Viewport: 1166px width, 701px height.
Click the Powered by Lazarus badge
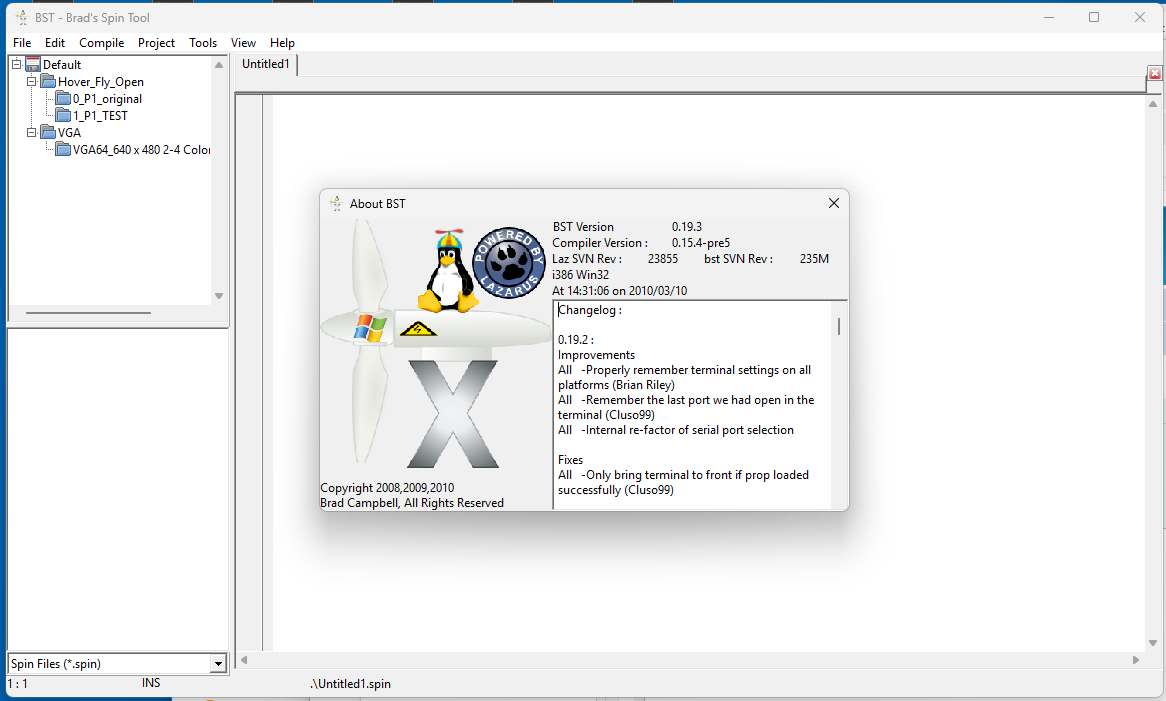(x=508, y=262)
